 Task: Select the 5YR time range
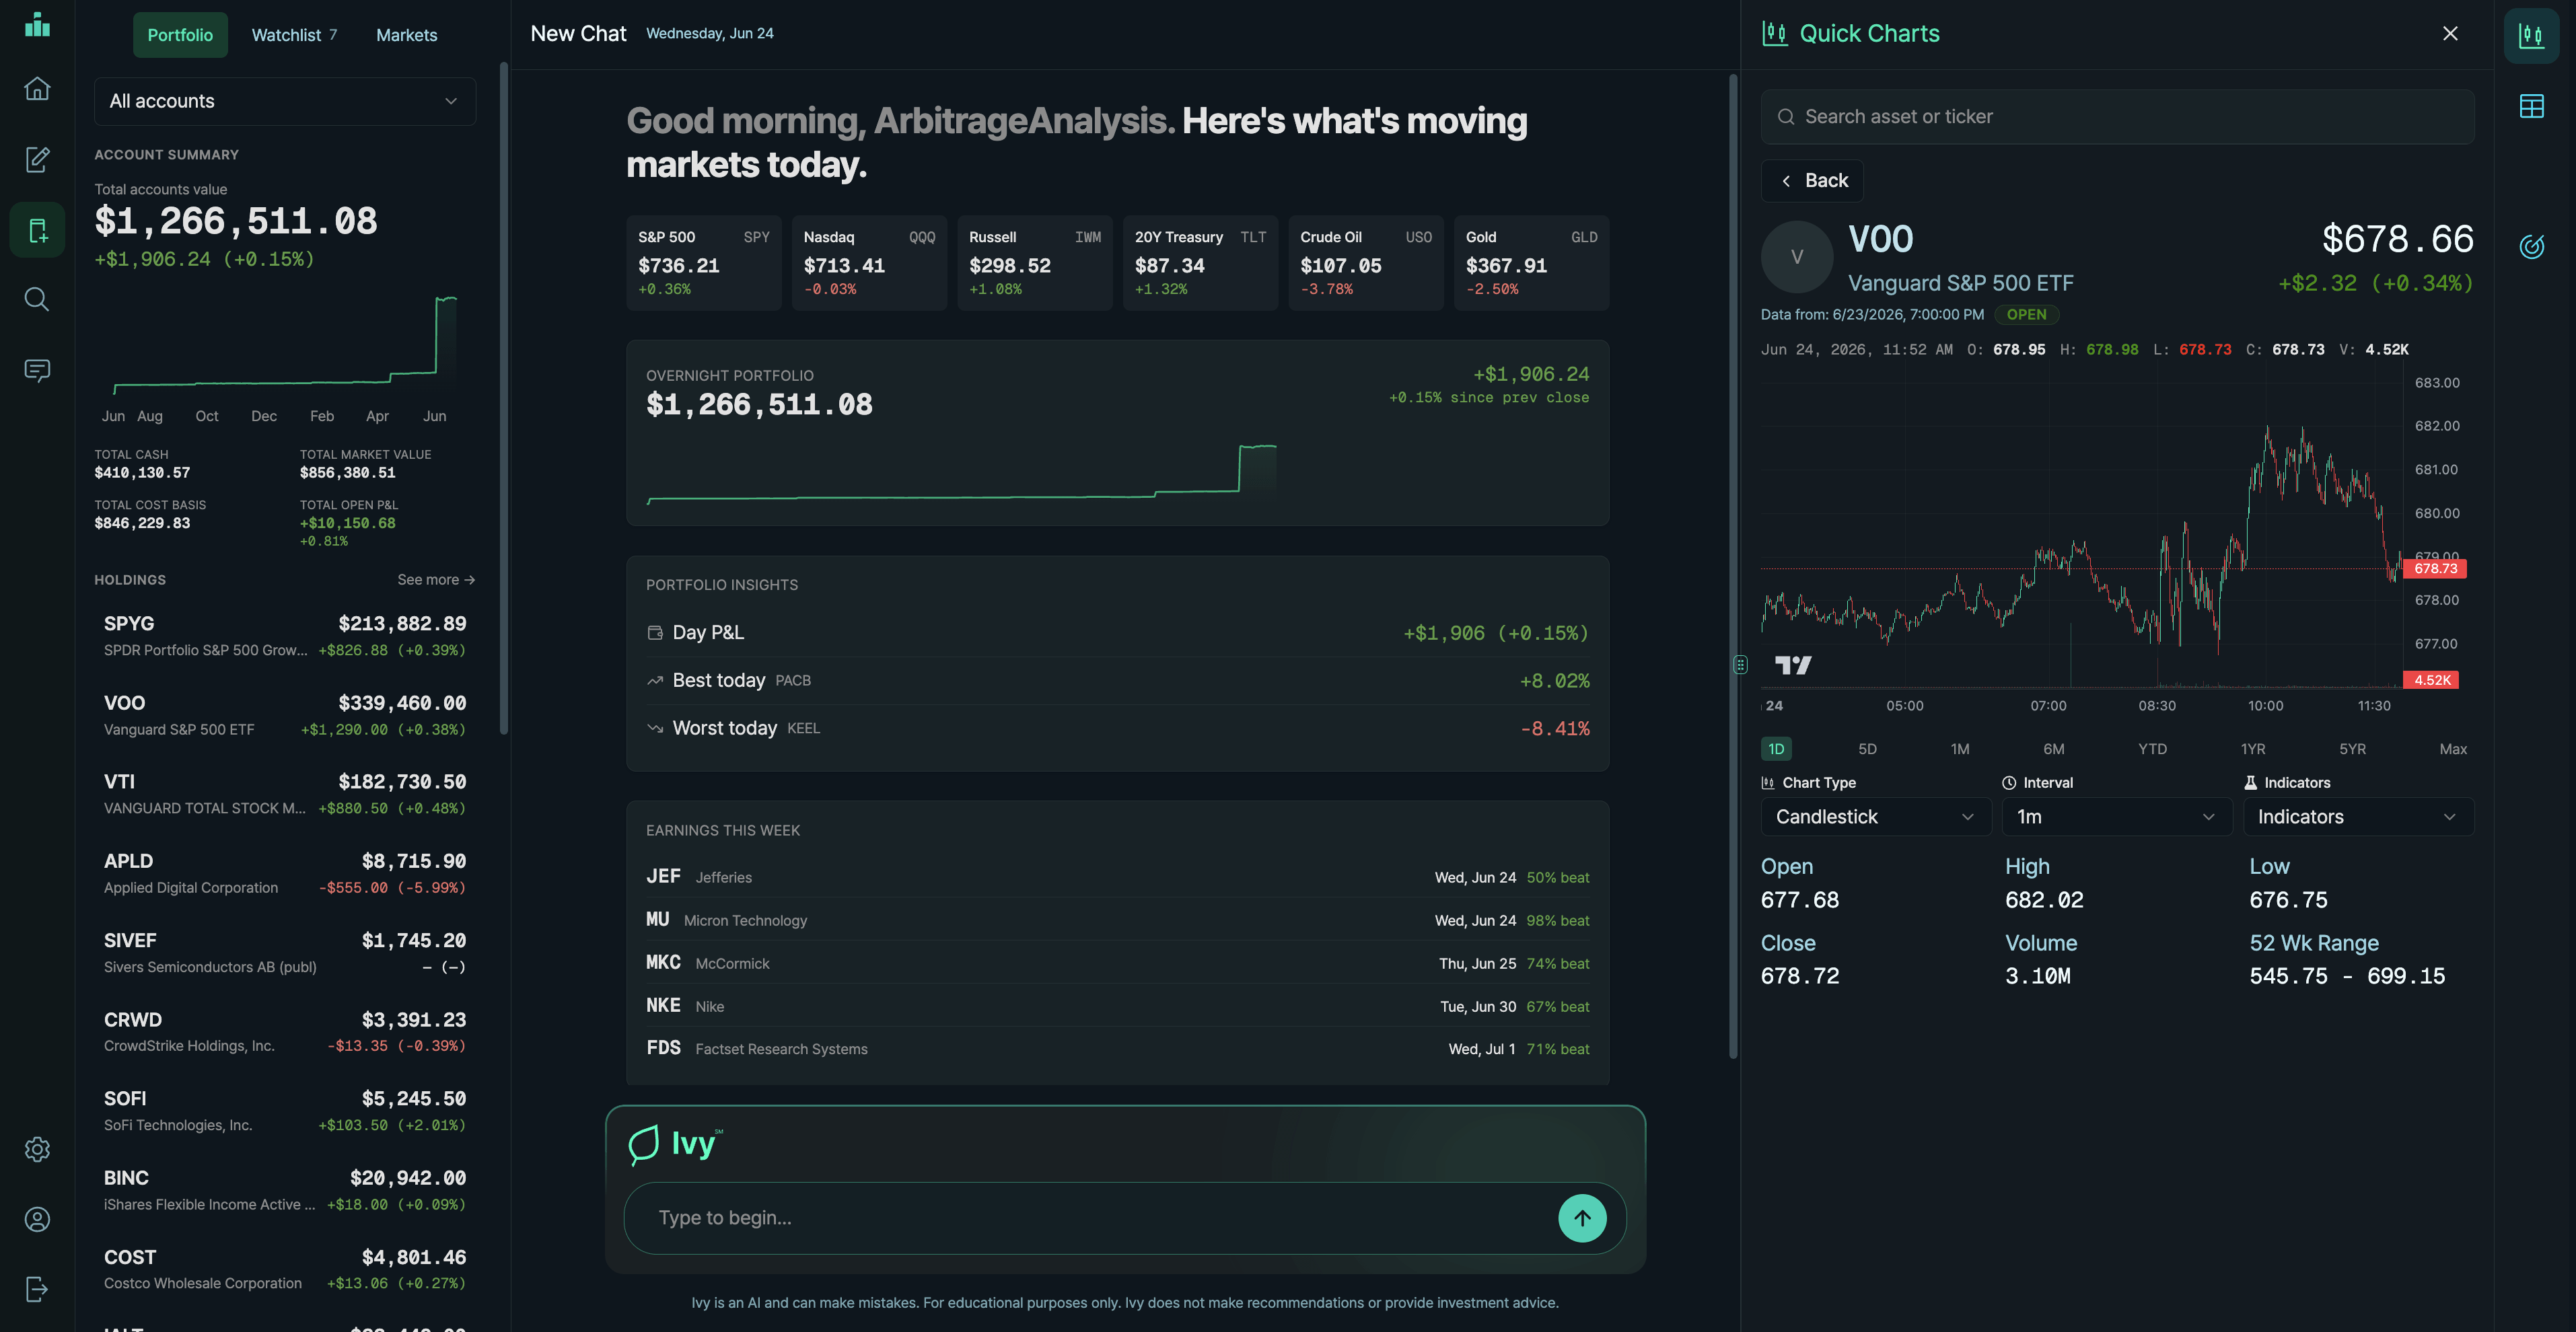[2352, 749]
